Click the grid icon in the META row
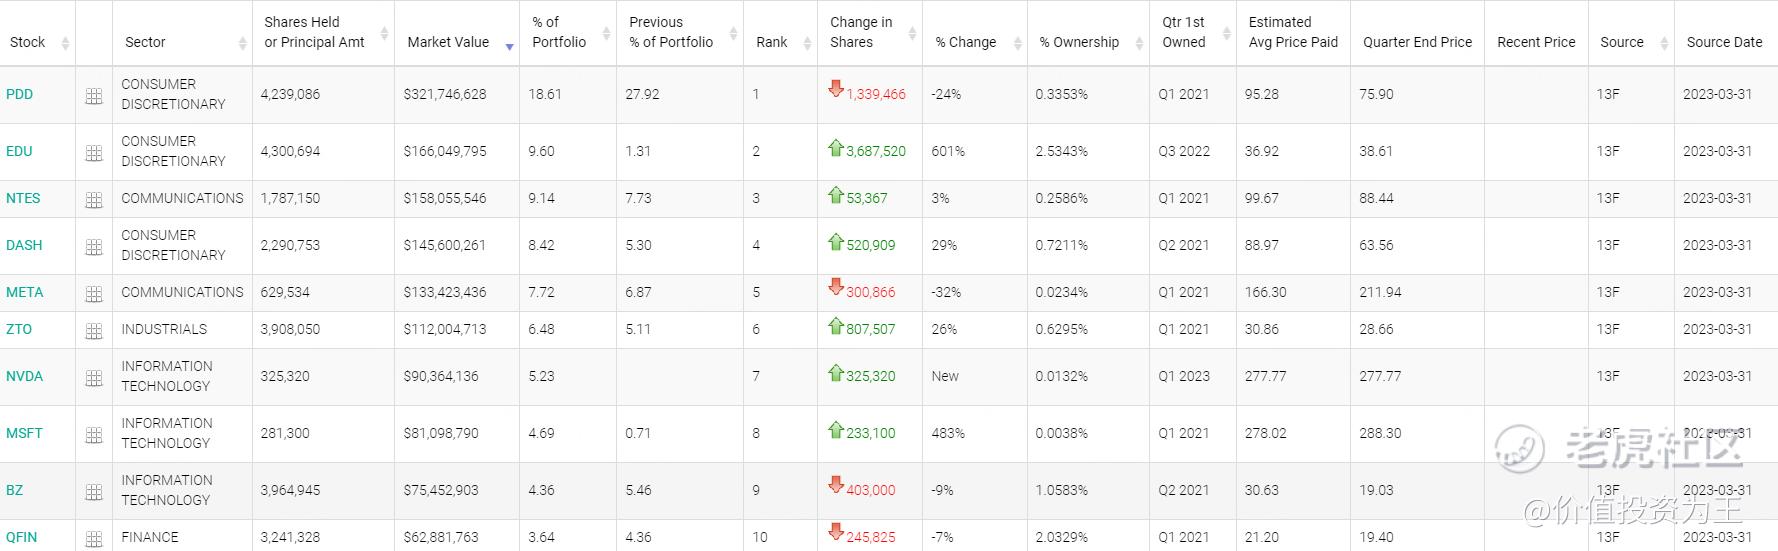1778x551 pixels. click(94, 294)
